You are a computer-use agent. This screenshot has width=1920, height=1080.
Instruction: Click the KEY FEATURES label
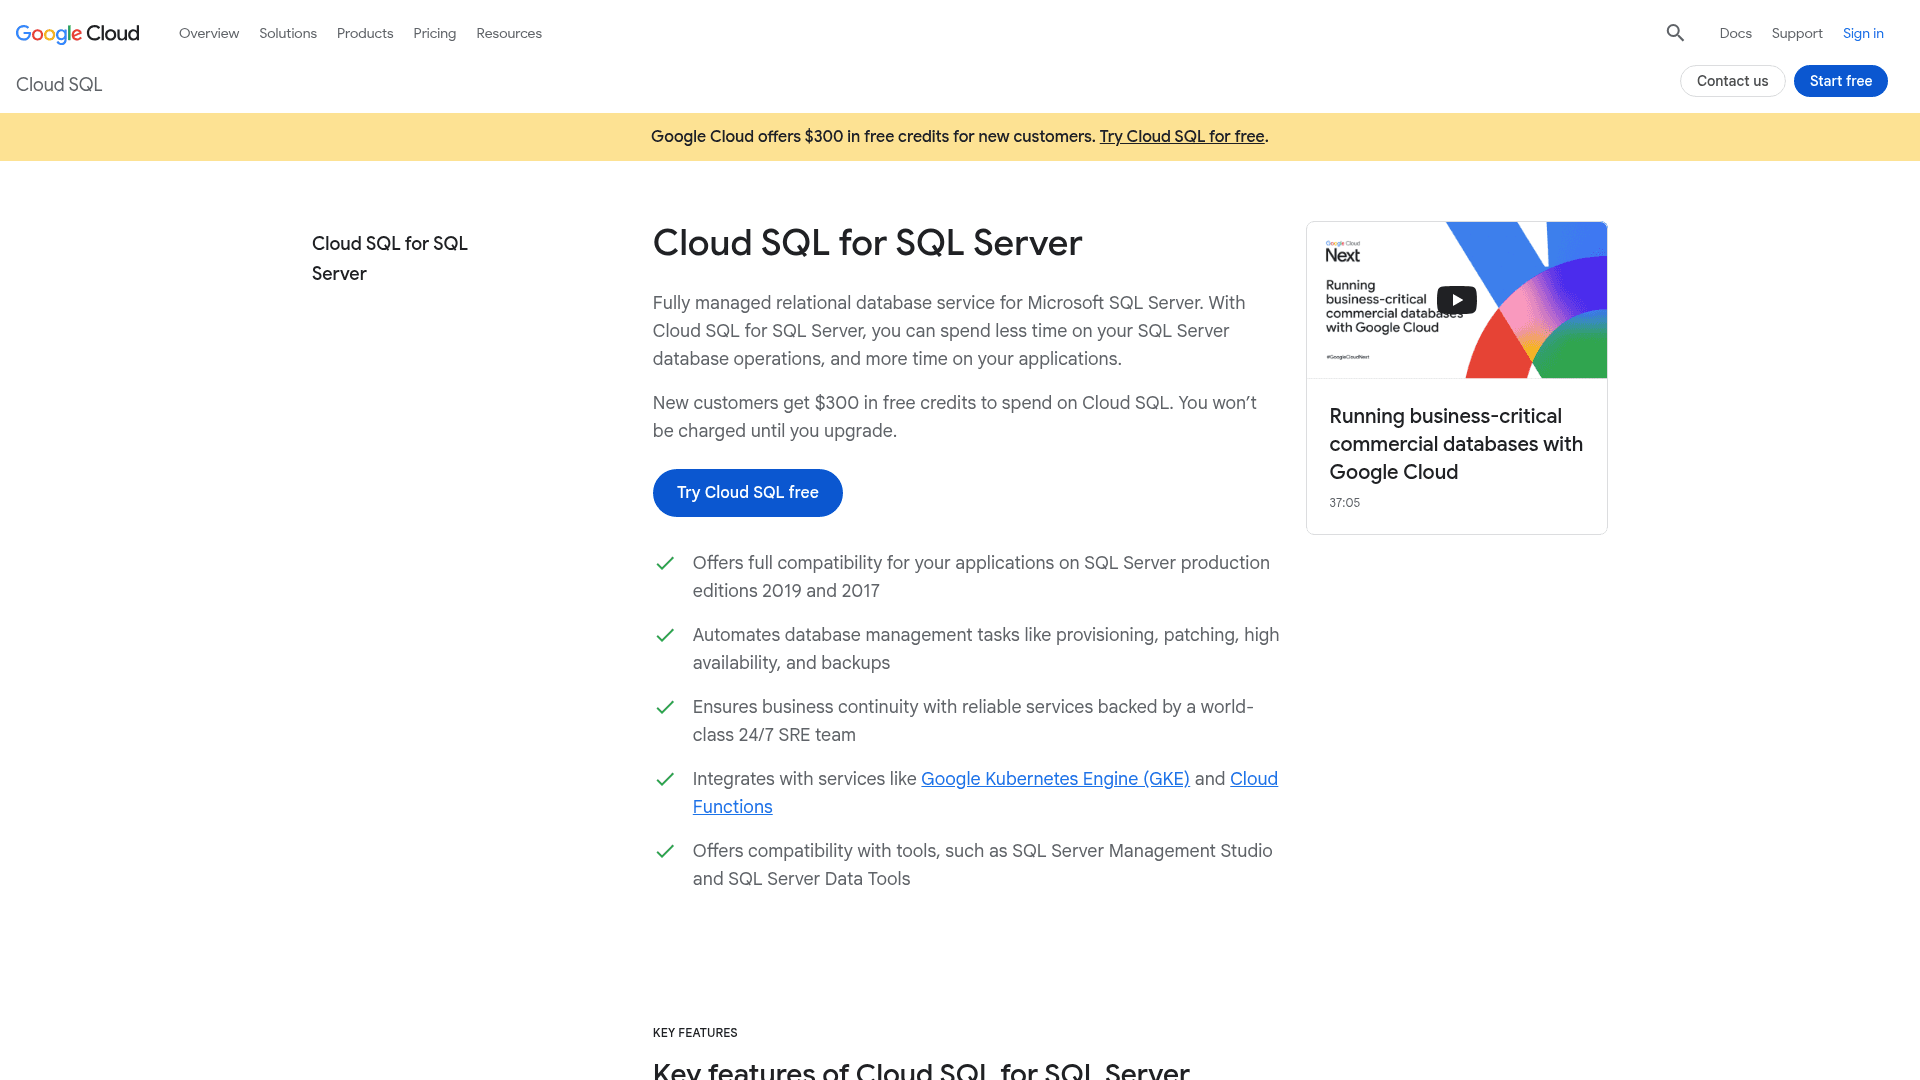pyautogui.click(x=695, y=1033)
